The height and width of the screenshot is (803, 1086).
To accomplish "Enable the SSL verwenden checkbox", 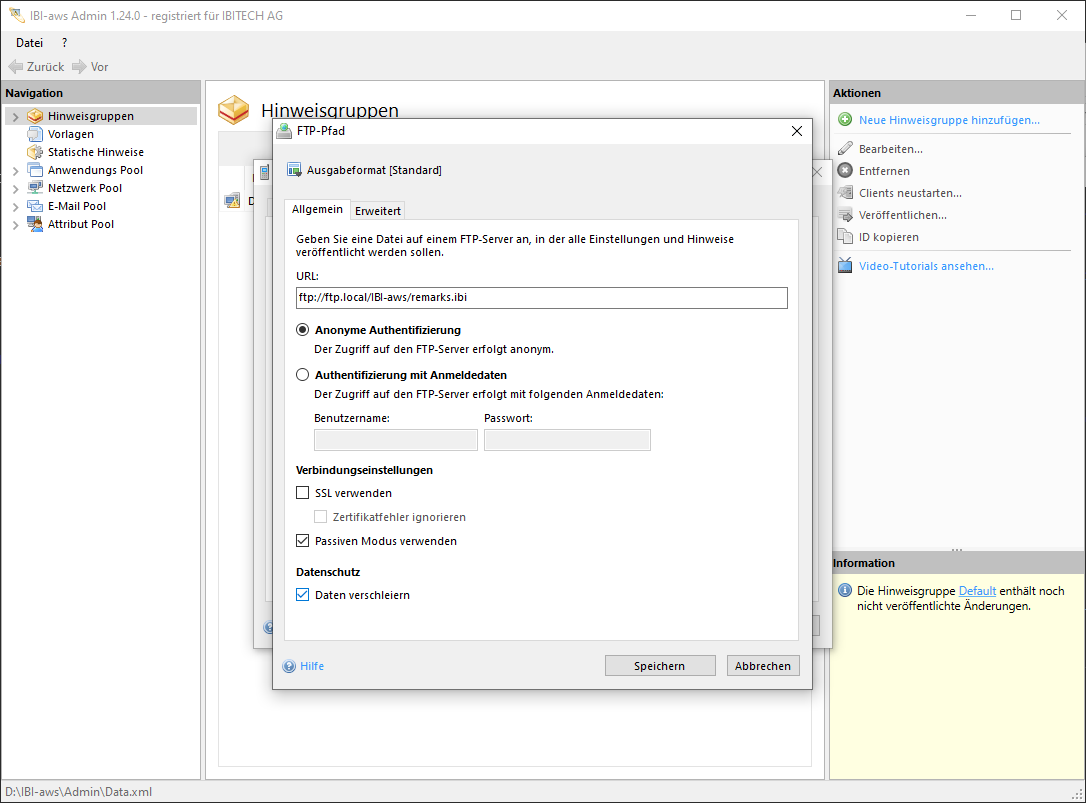I will pos(303,493).
